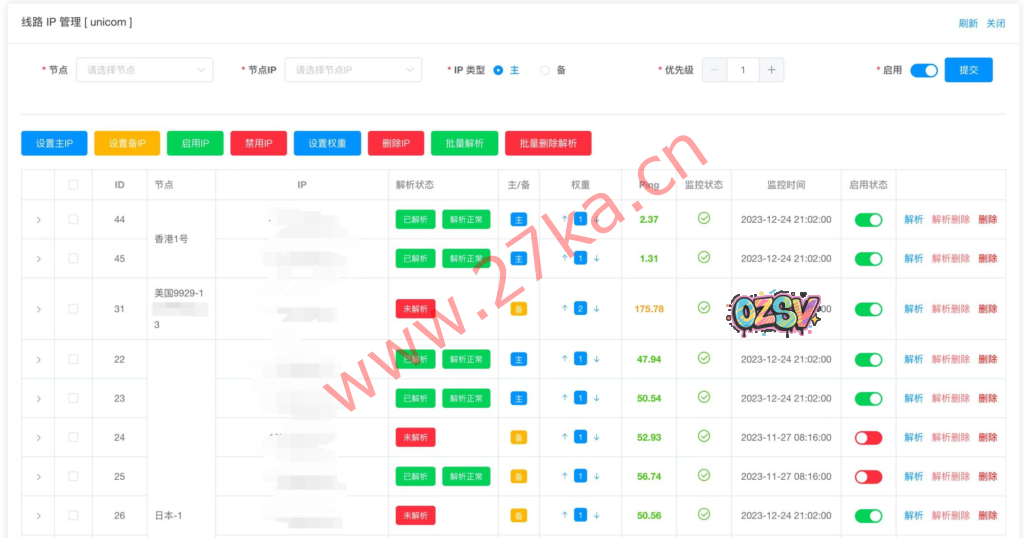Click 解析 link for ID 44

[x=914, y=219]
